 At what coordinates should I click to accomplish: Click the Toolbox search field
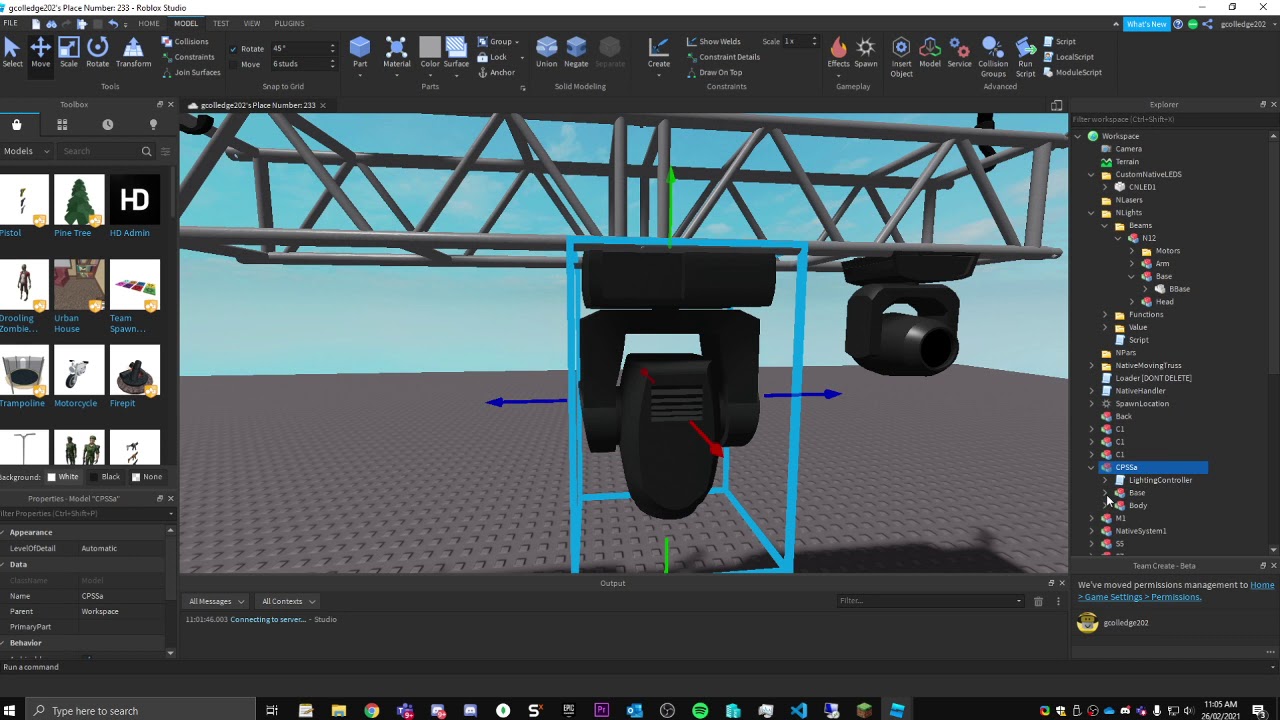click(107, 151)
